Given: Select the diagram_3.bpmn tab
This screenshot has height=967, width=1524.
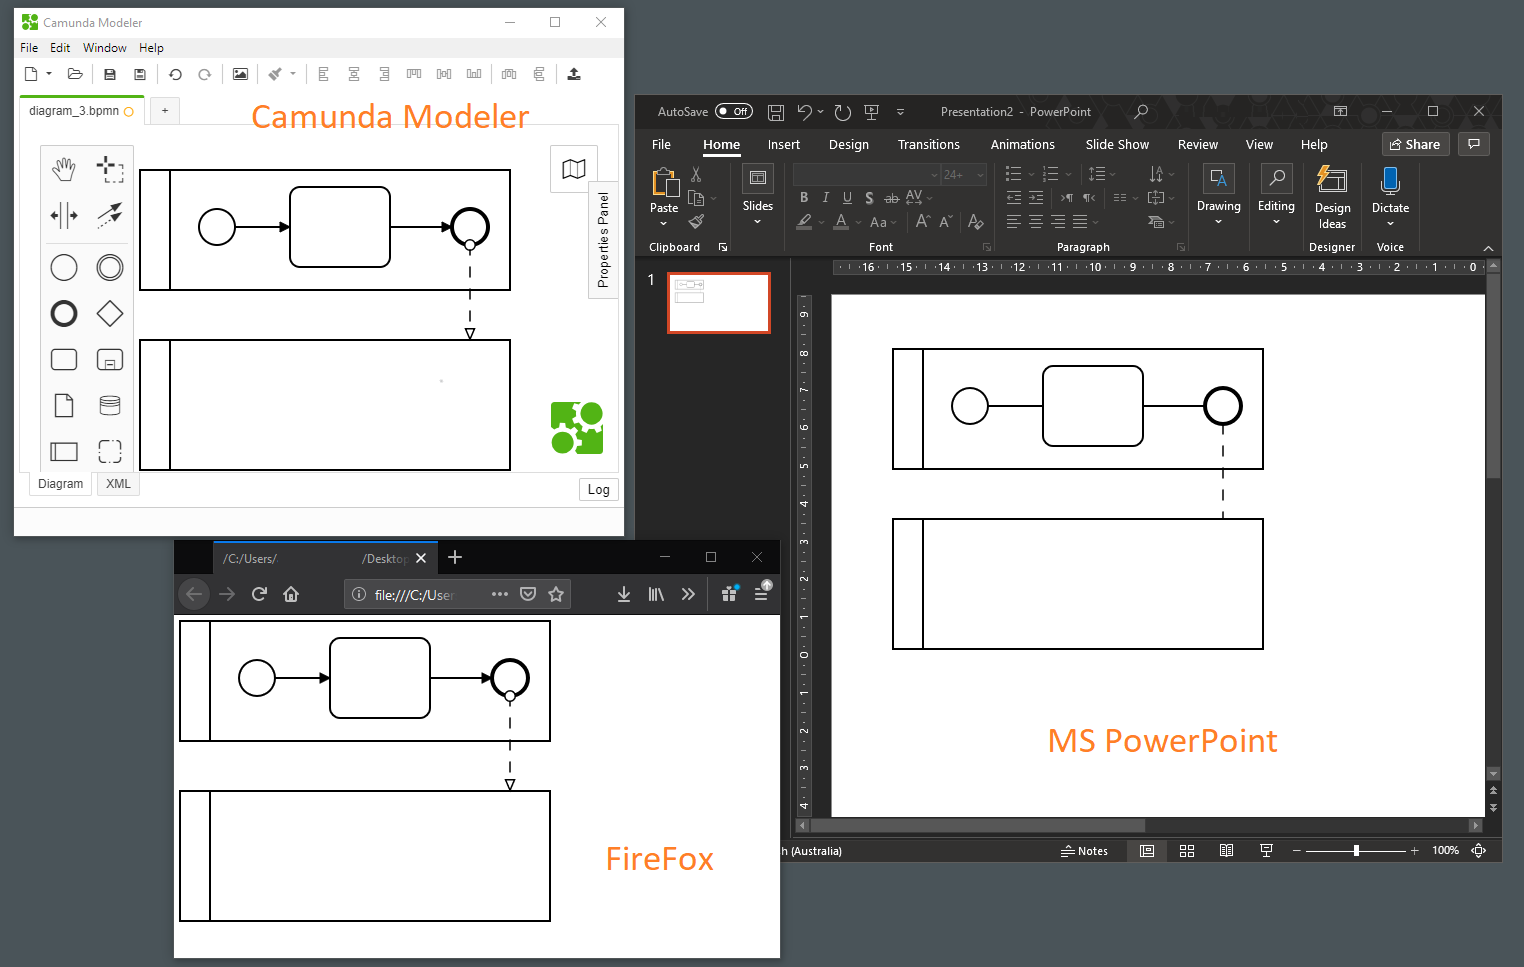Looking at the screenshot, I should click(x=82, y=111).
